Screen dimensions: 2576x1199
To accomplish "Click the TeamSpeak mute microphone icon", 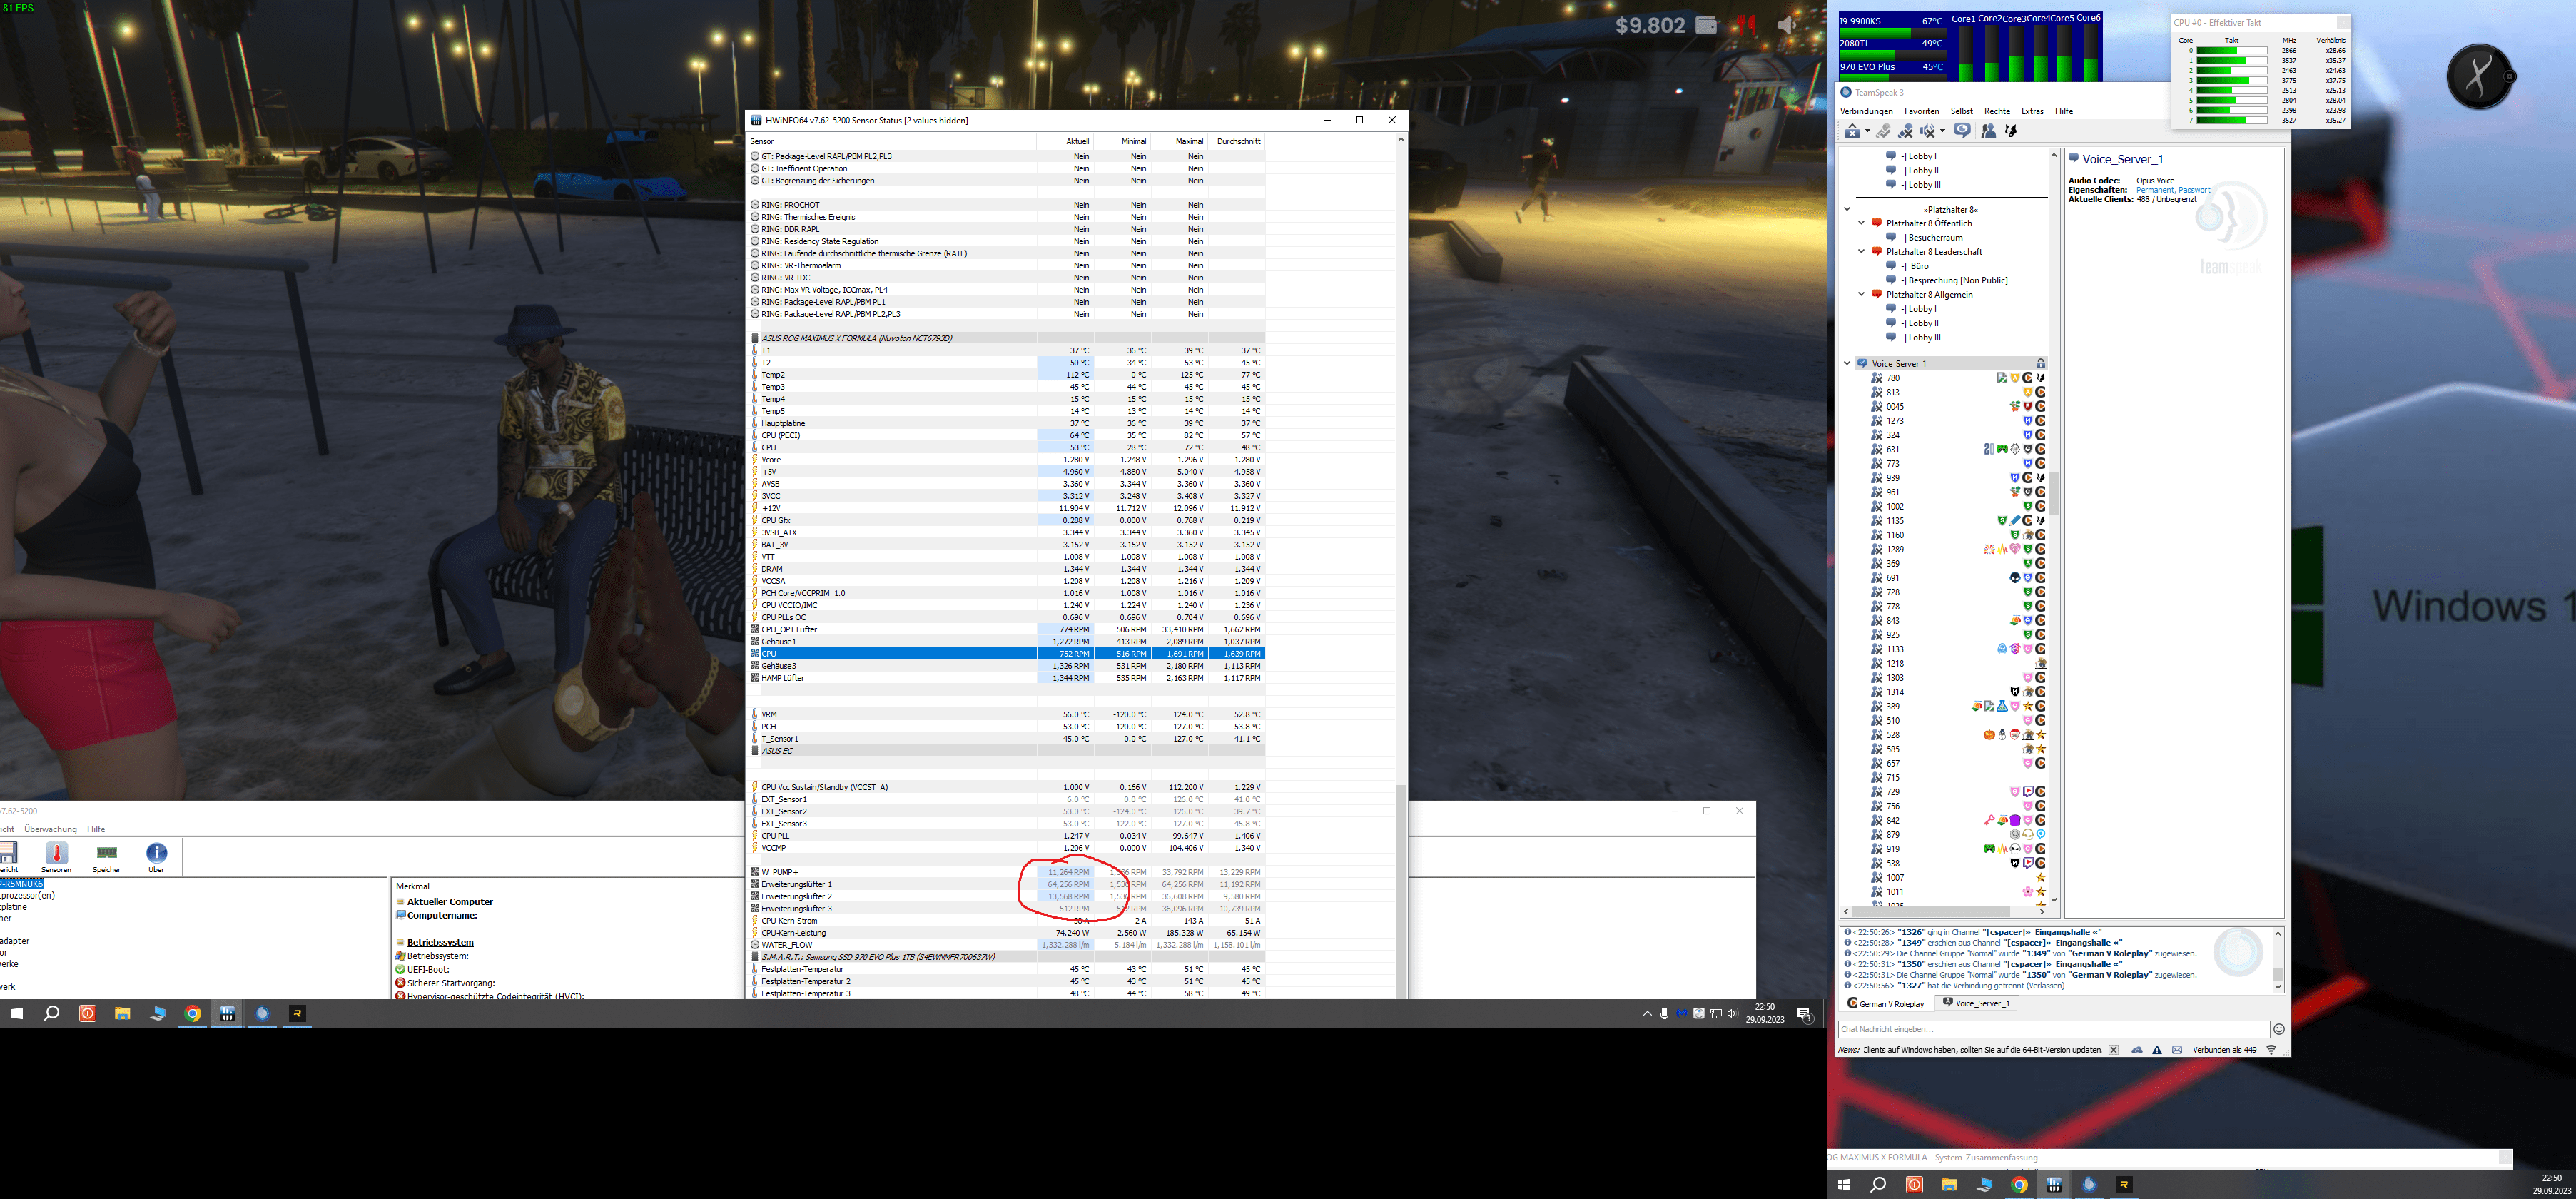I will (1906, 131).
